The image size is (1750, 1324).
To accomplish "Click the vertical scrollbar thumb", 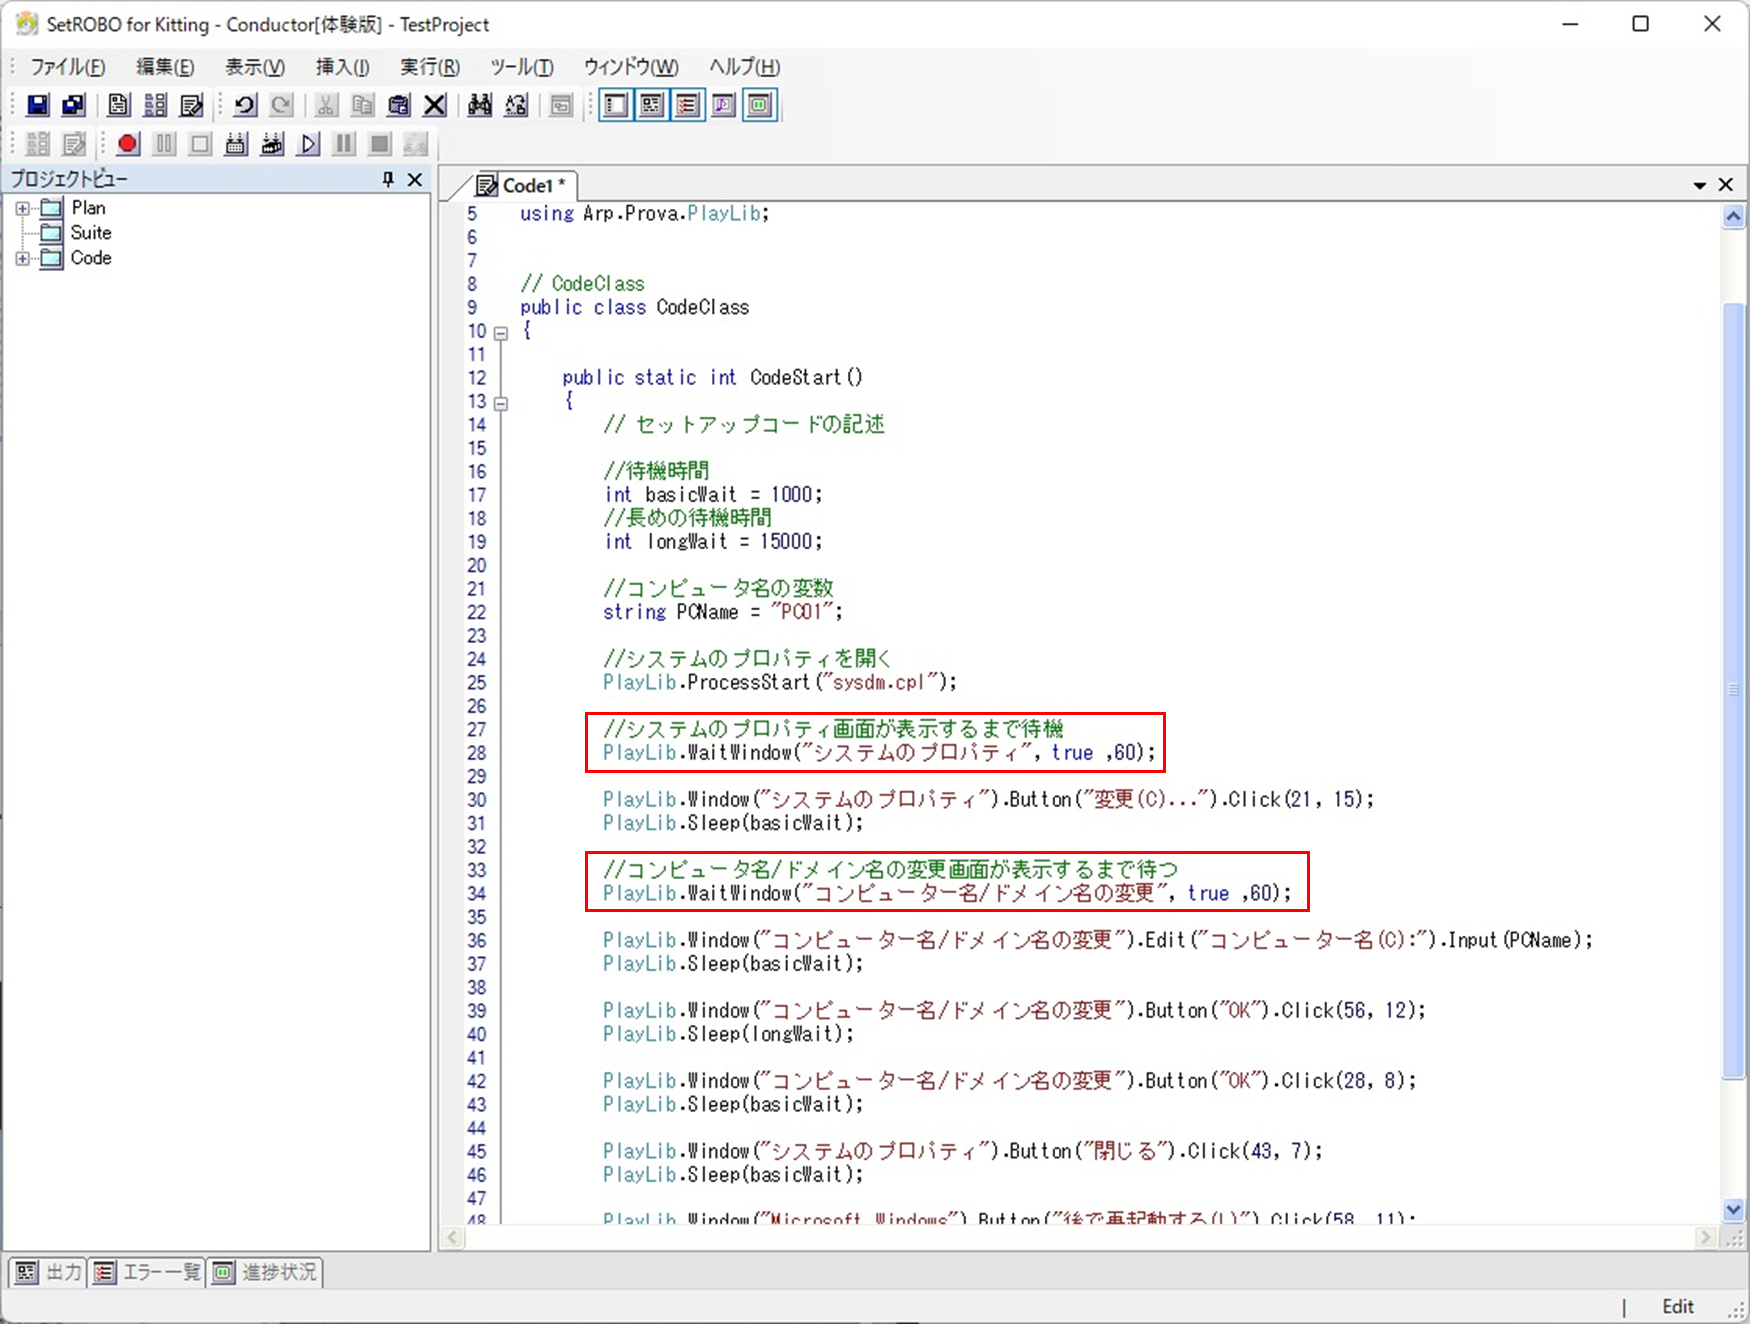I will click(1733, 690).
